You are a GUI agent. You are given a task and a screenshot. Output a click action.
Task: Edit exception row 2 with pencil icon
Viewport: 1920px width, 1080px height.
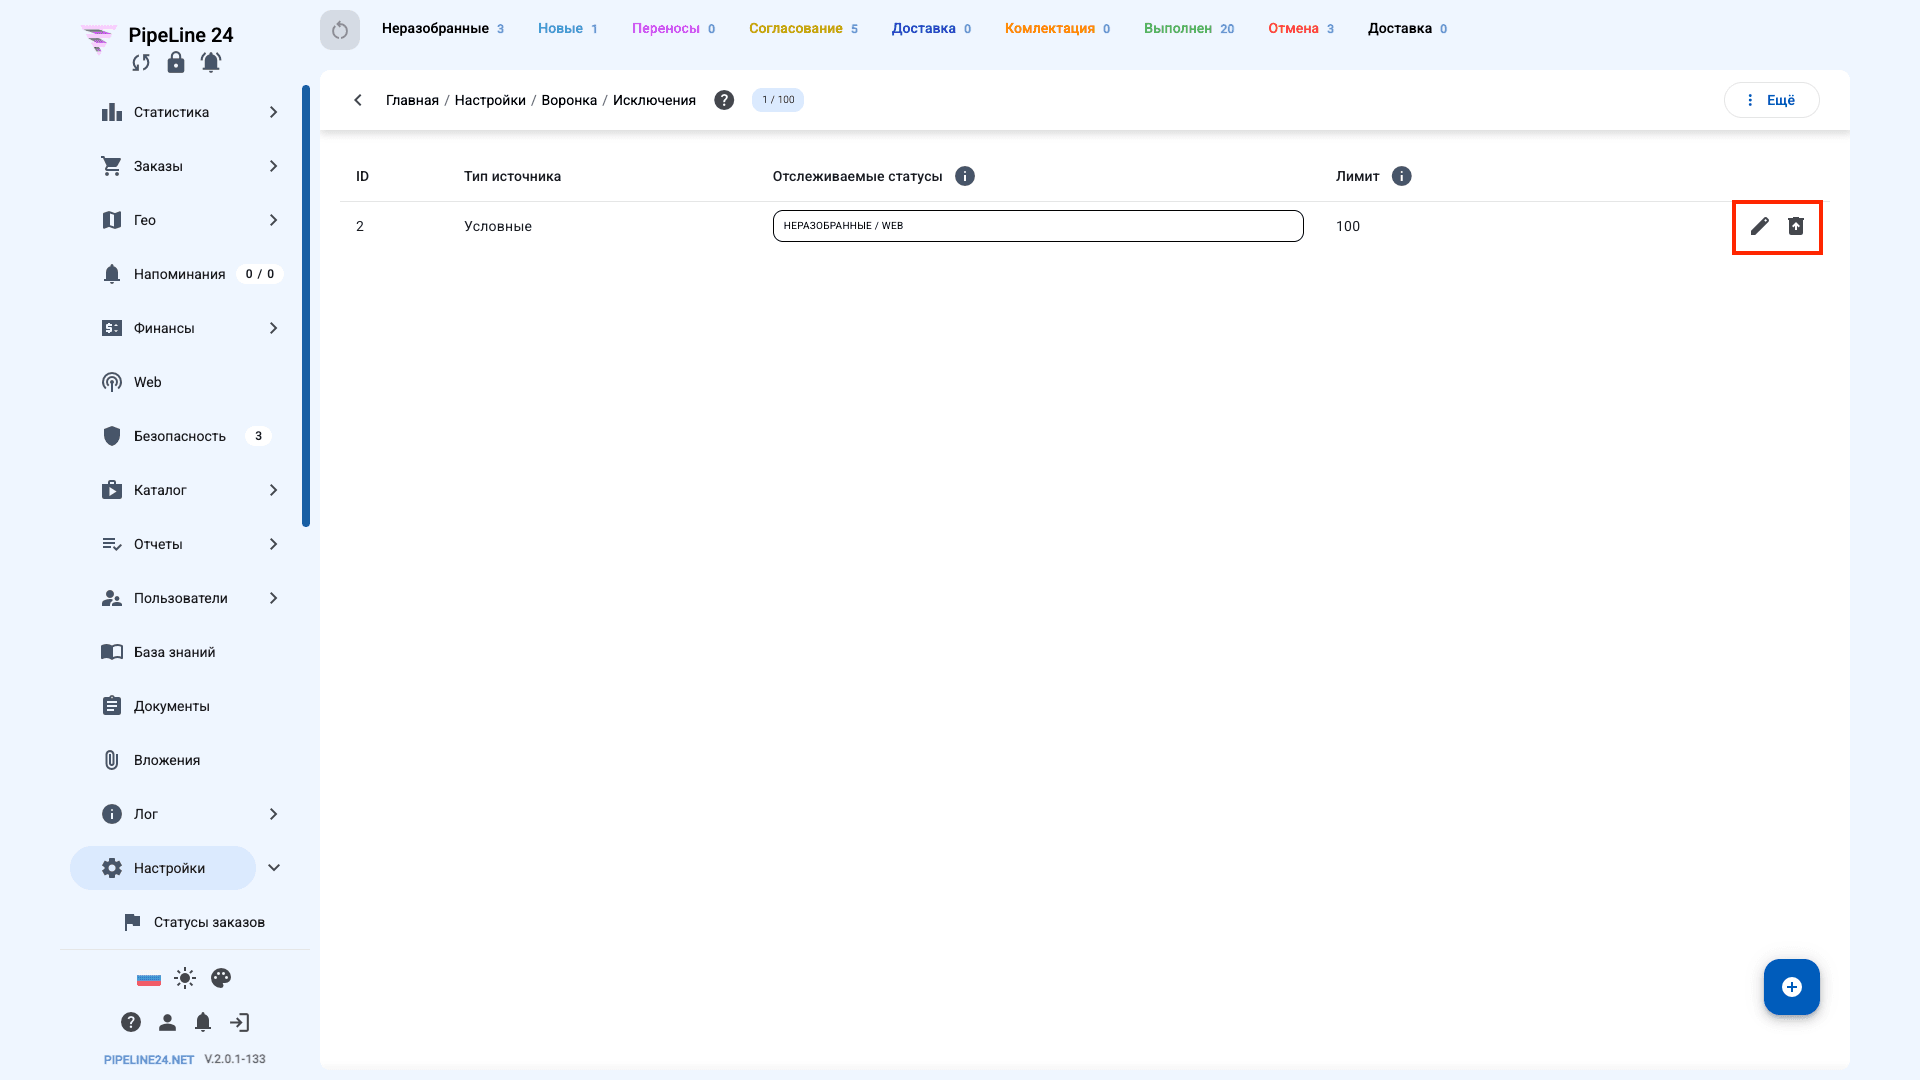point(1760,226)
